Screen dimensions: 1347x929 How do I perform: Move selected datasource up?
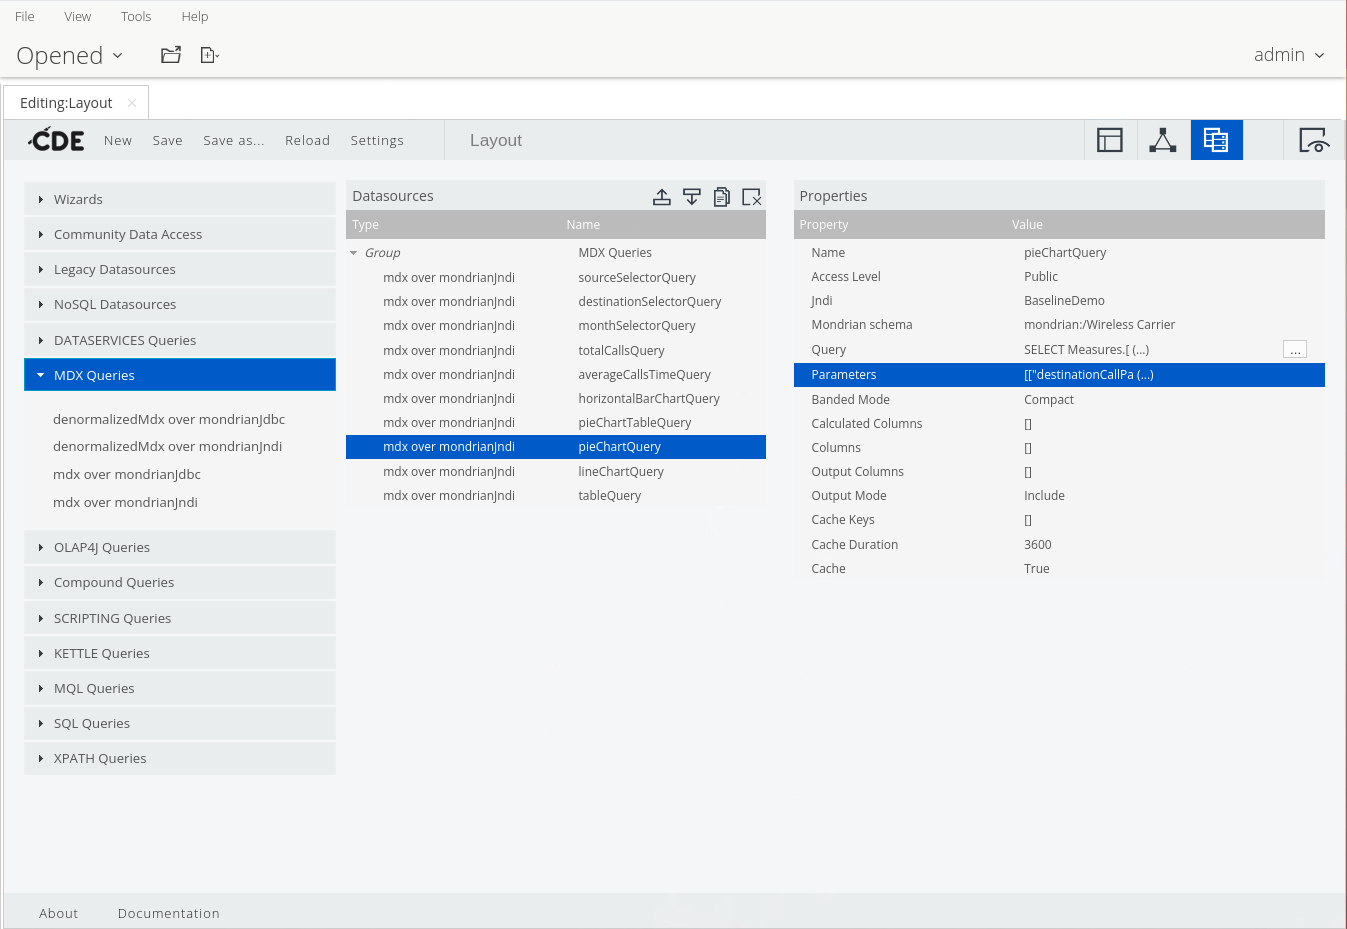pyautogui.click(x=662, y=197)
